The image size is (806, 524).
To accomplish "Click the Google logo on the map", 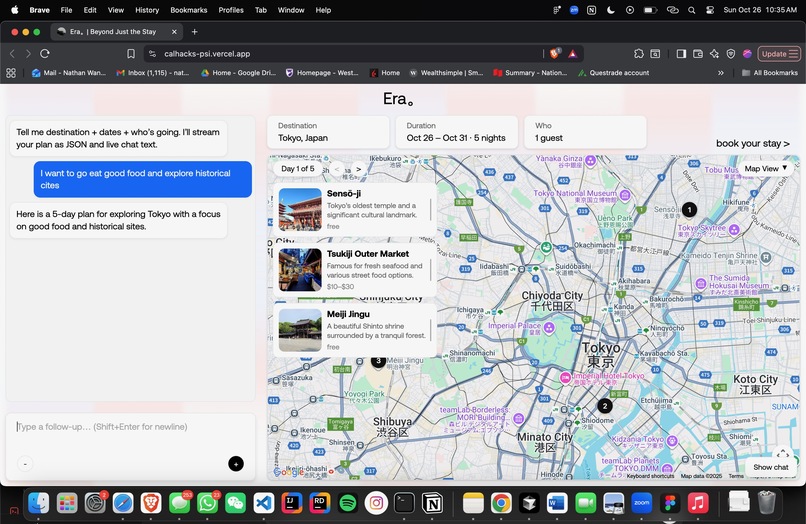I will (x=288, y=472).
